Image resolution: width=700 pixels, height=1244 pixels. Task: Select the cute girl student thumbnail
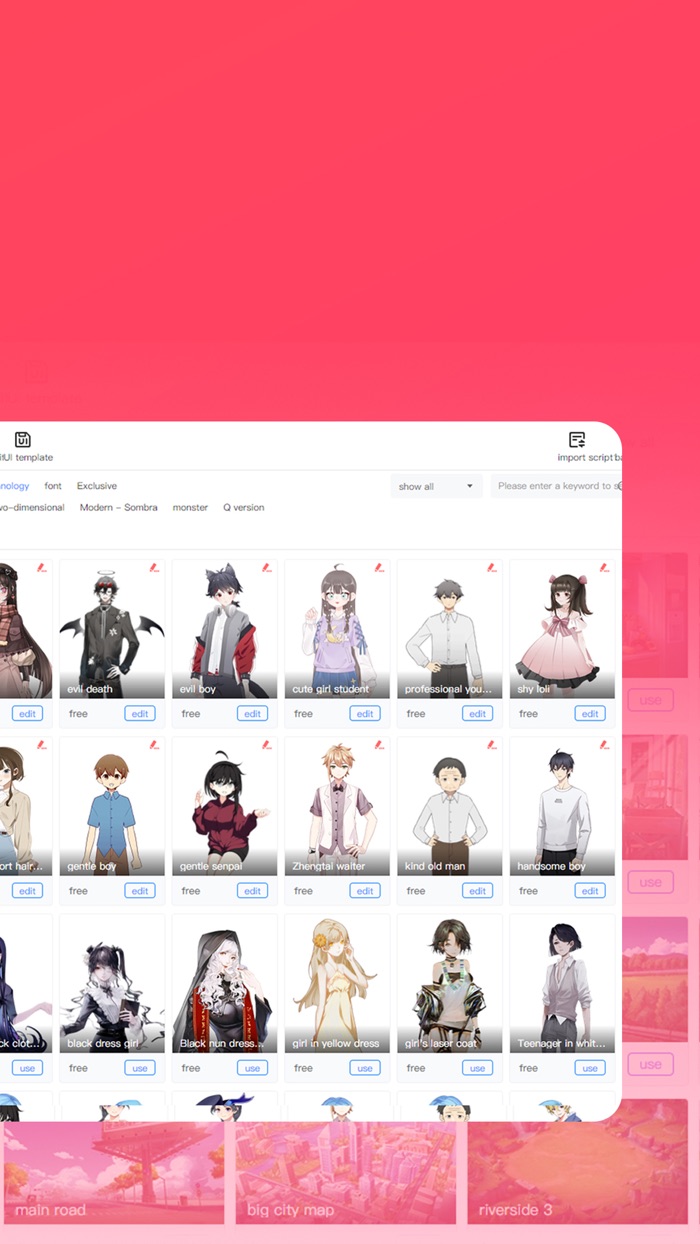pos(337,628)
